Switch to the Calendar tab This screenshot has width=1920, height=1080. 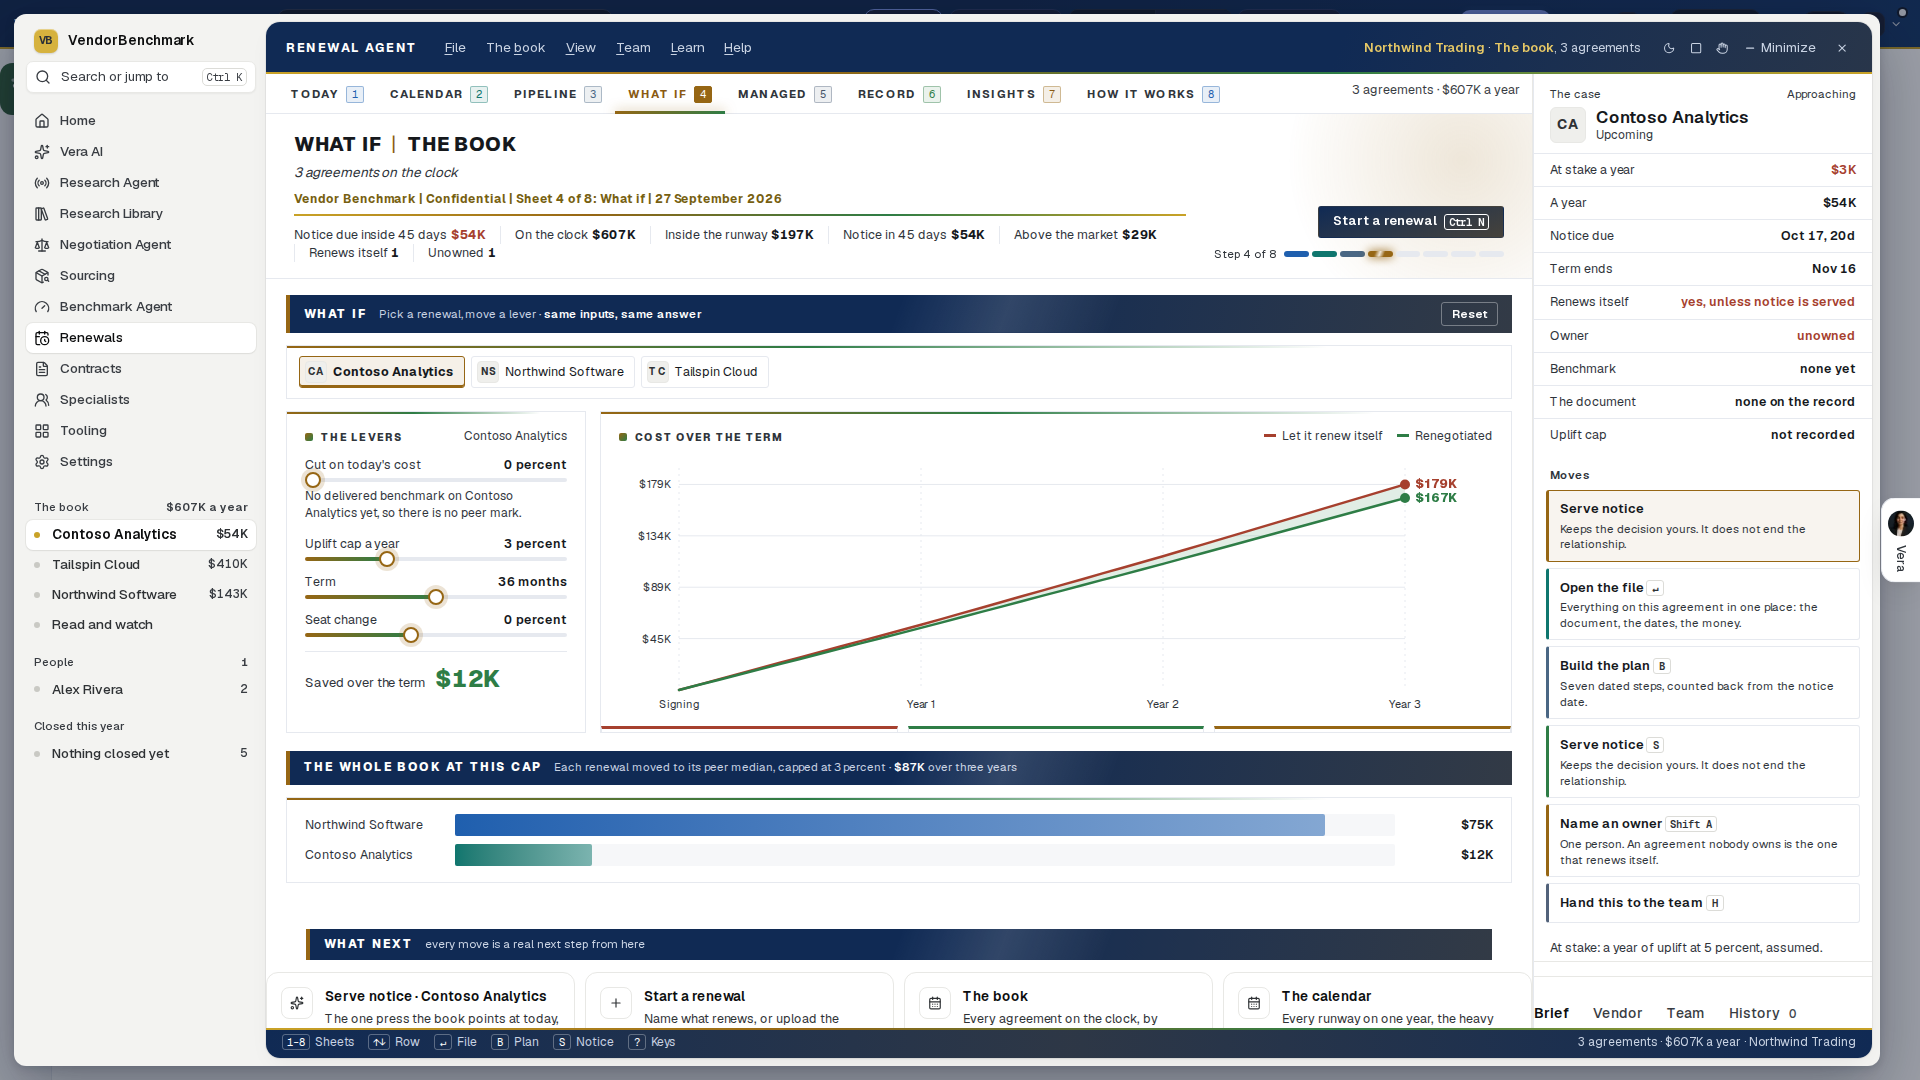438,94
